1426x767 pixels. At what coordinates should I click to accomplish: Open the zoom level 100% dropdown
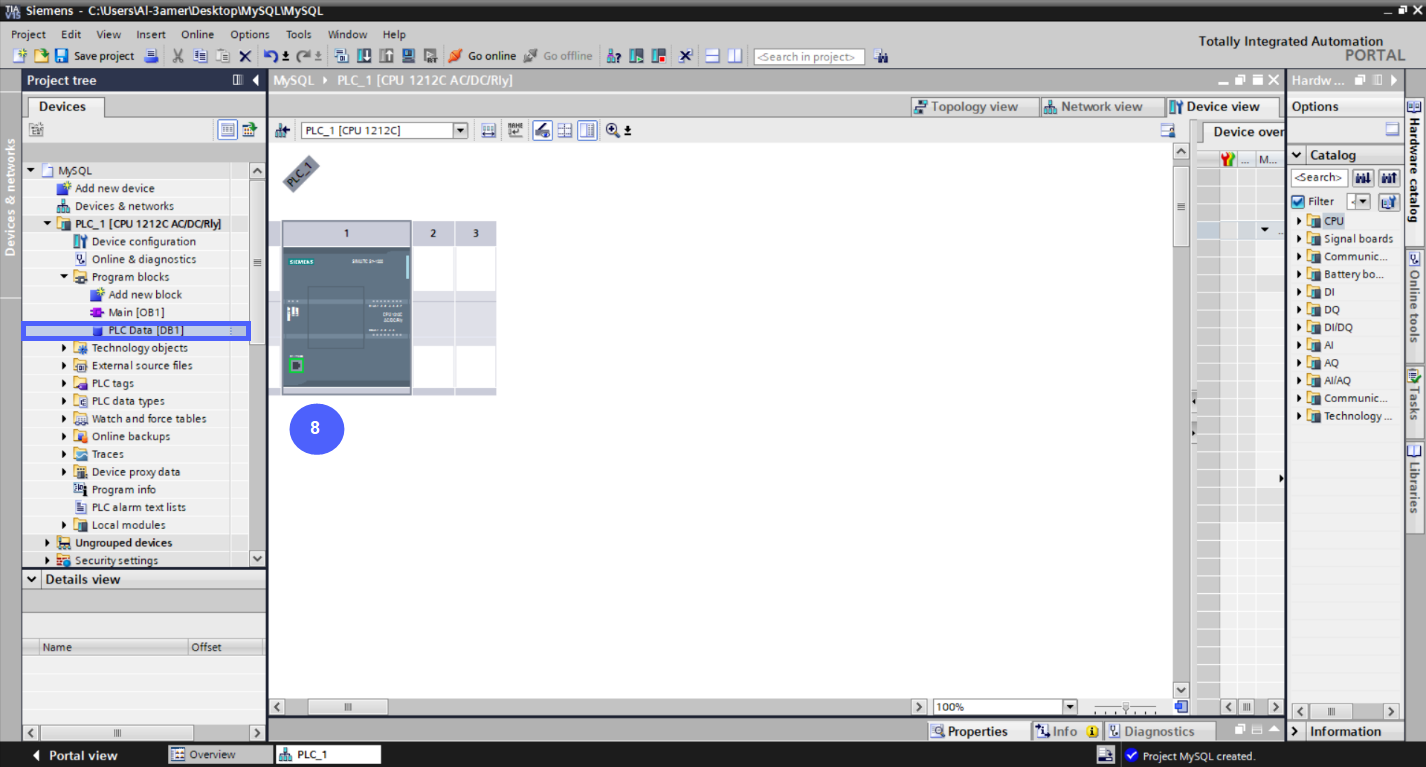[1070, 707]
